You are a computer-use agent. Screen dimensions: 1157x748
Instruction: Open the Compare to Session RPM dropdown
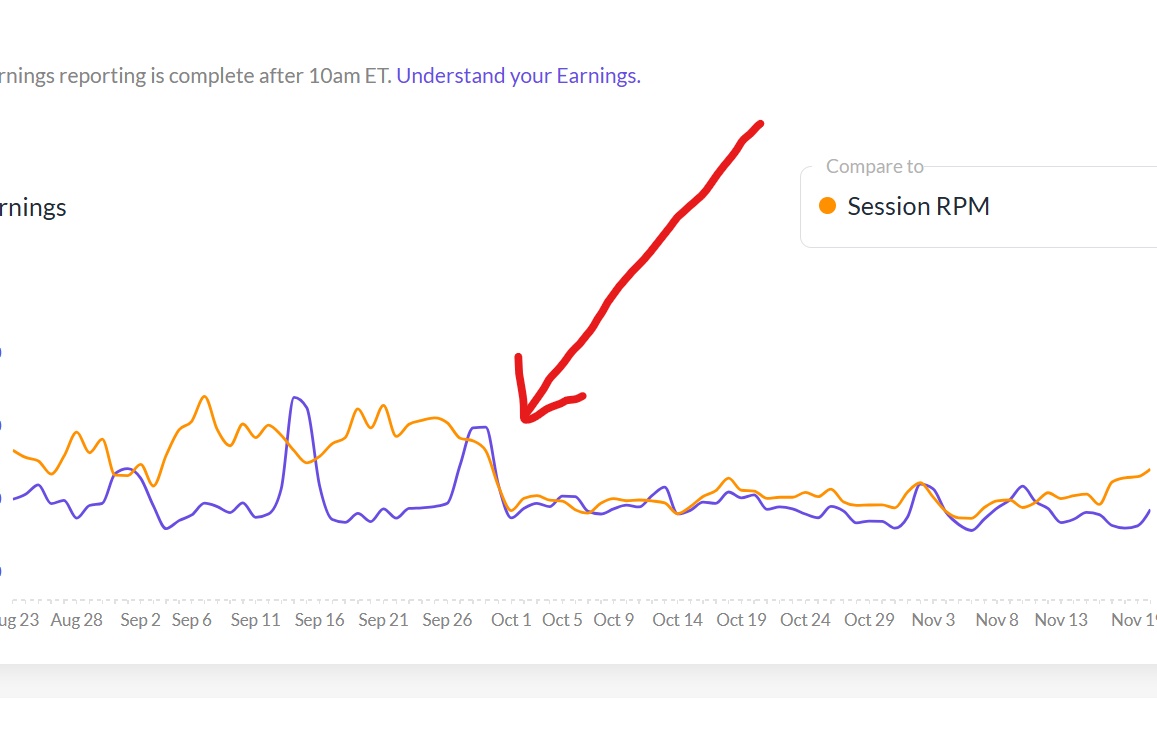coord(980,207)
